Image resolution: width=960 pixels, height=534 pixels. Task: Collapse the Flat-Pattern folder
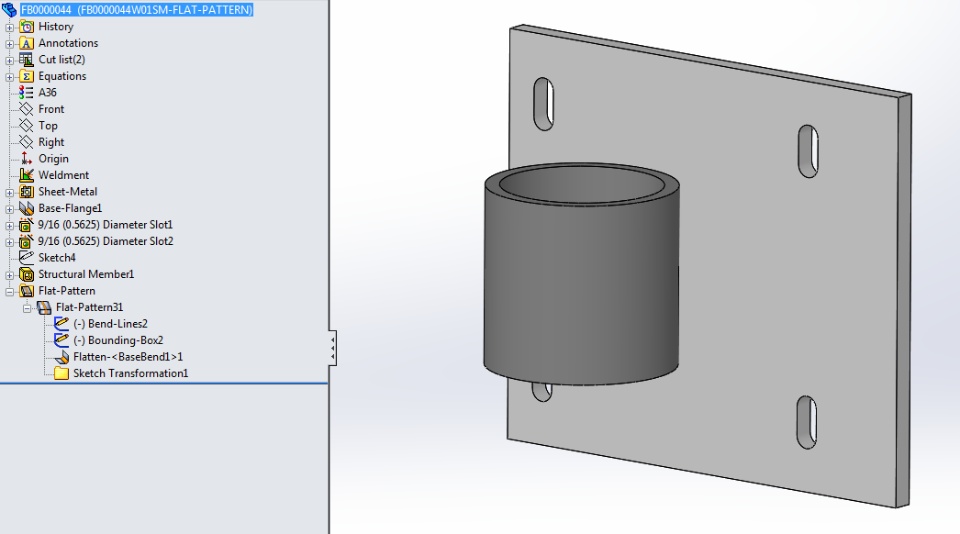pyautogui.click(x=9, y=292)
